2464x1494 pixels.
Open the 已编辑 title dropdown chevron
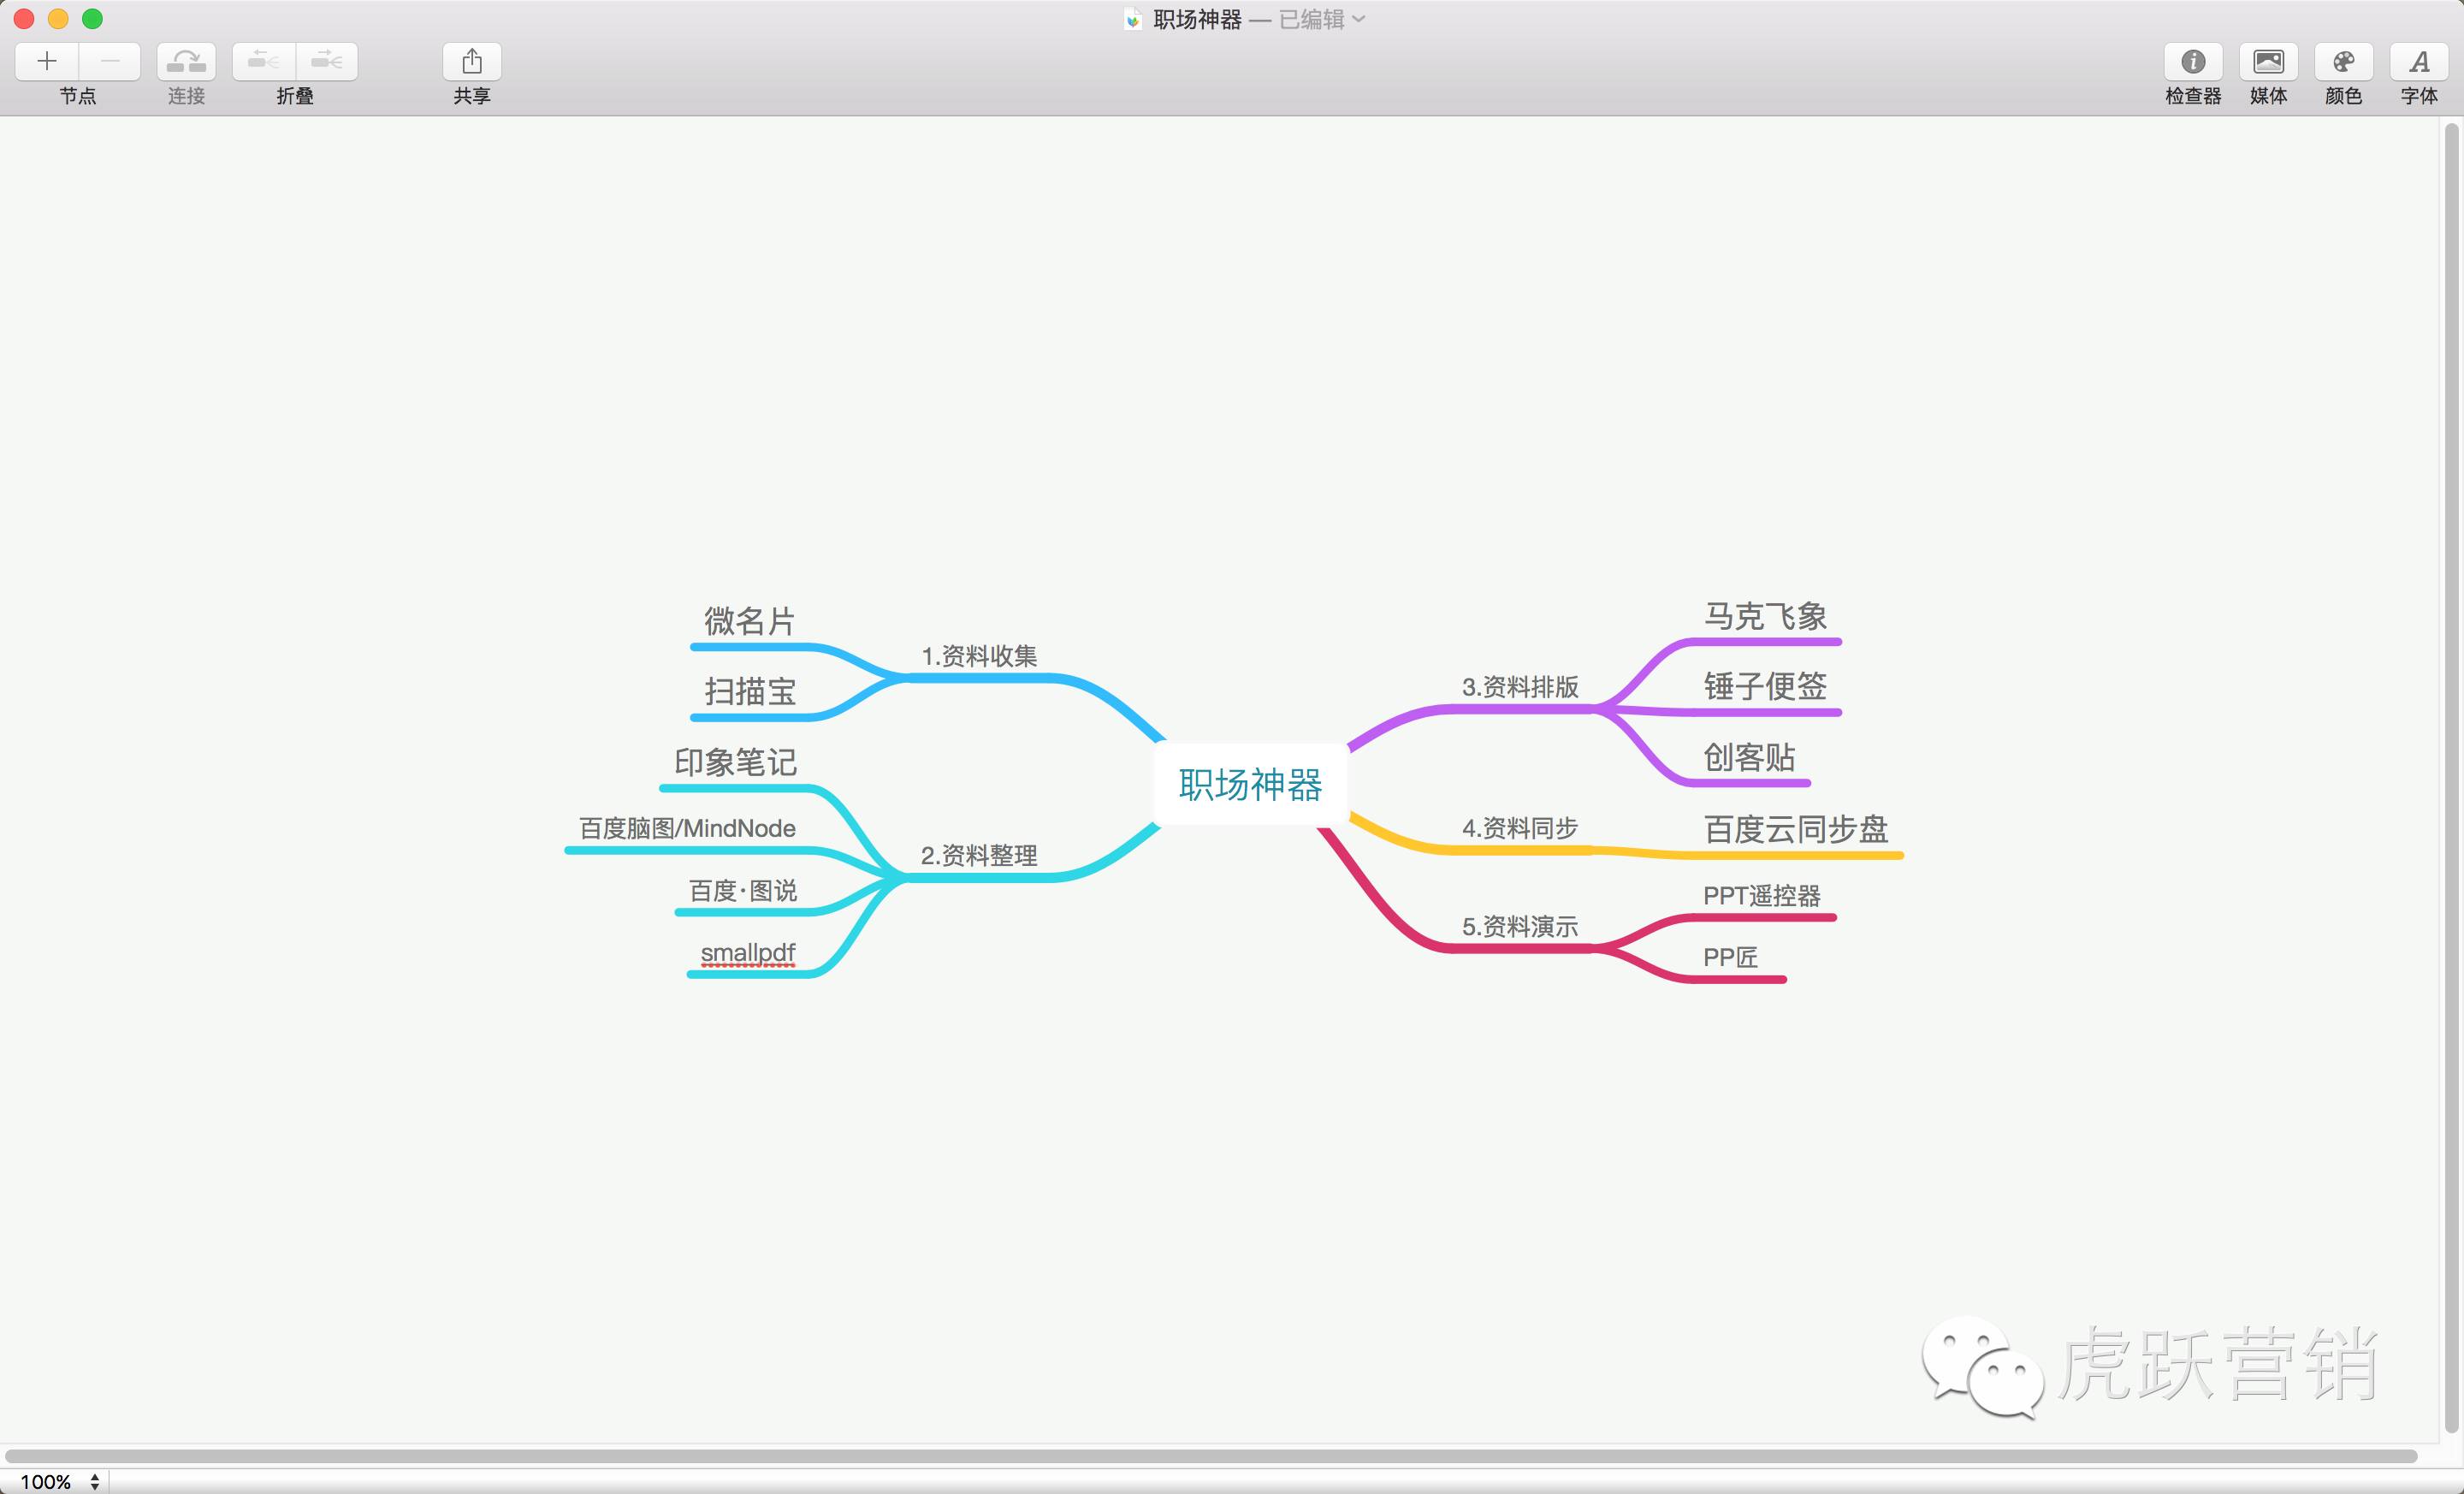(x=1358, y=19)
